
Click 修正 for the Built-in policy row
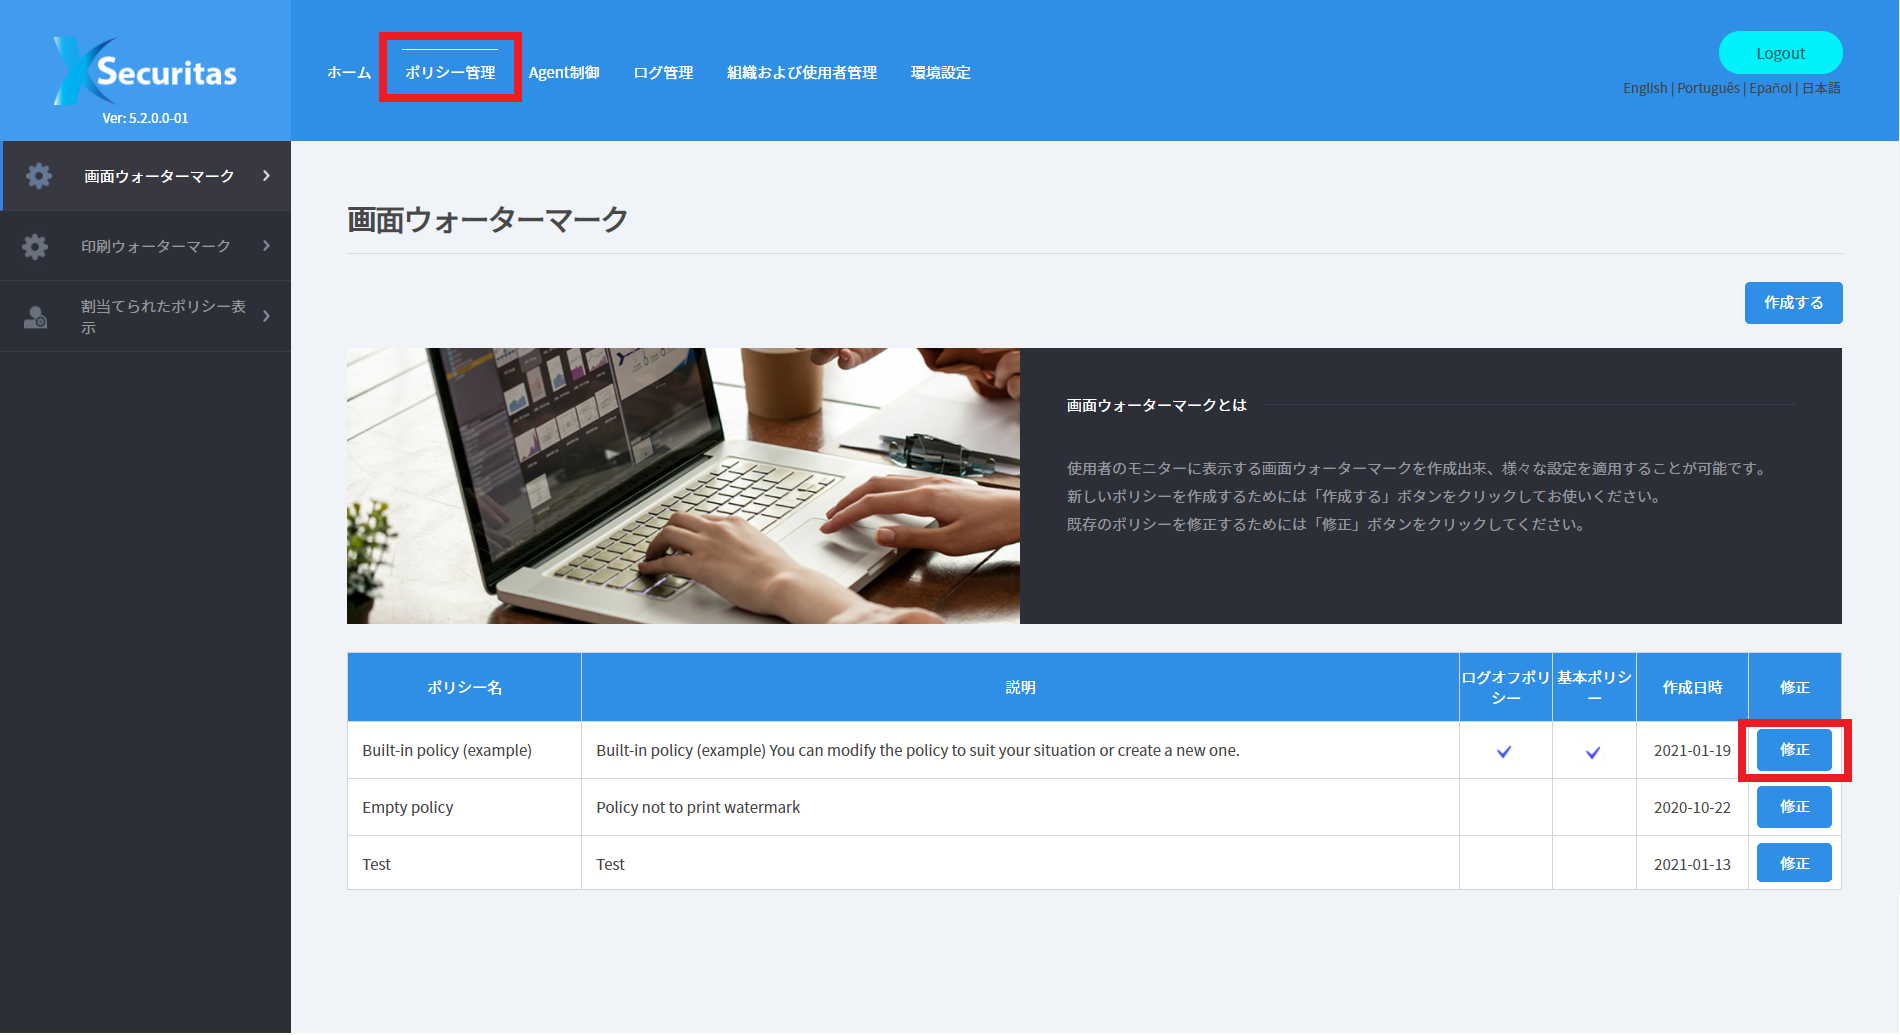[x=1793, y=750]
